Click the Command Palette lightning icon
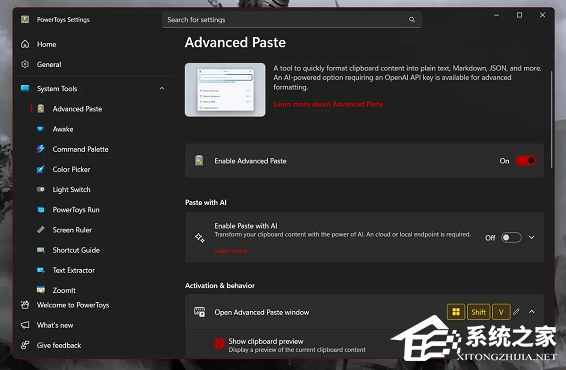 (x=40, y=149)
